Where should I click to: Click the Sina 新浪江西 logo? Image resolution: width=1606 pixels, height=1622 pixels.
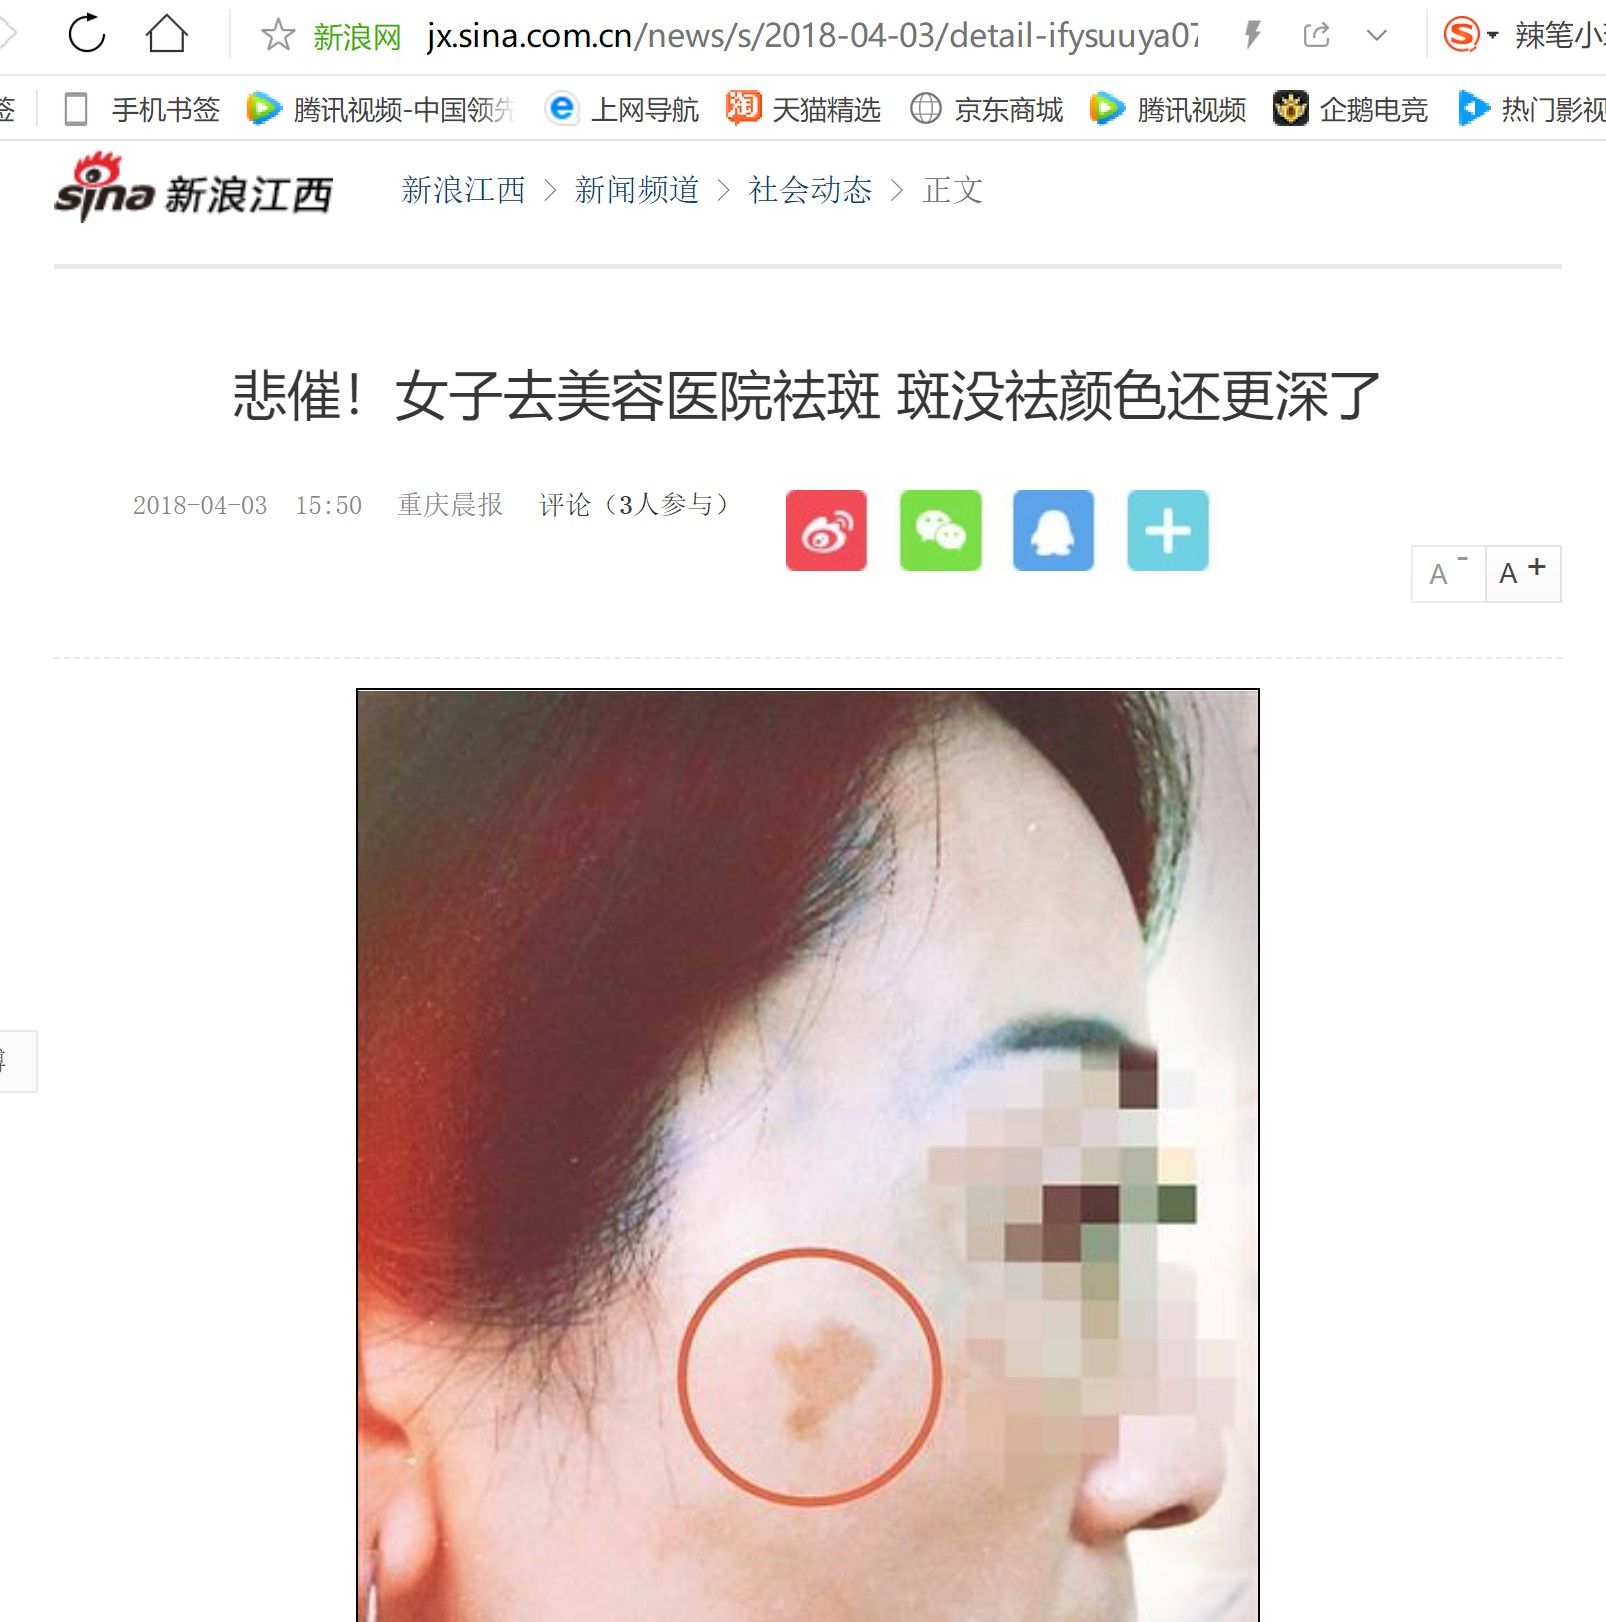click(193, 187)
